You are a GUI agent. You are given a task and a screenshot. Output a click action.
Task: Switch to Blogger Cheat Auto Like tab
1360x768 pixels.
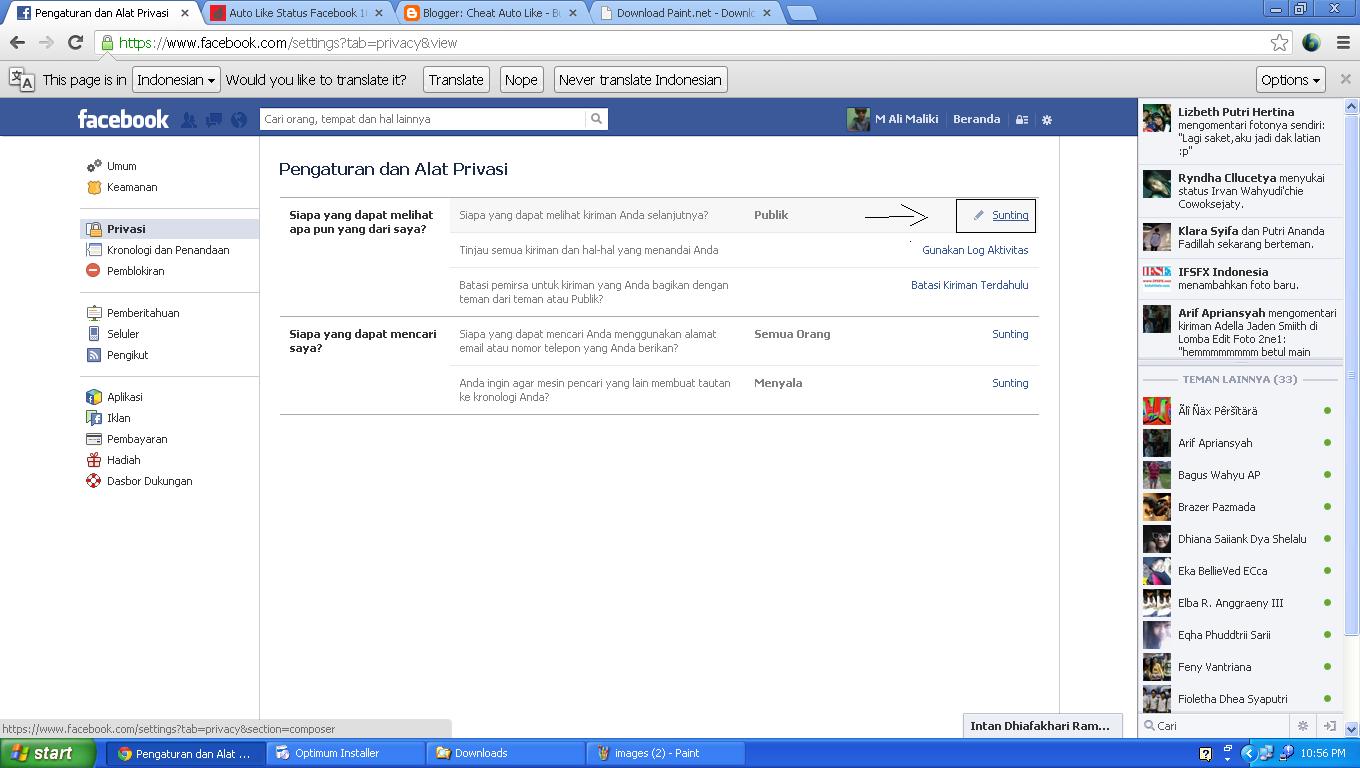[490, 13]
